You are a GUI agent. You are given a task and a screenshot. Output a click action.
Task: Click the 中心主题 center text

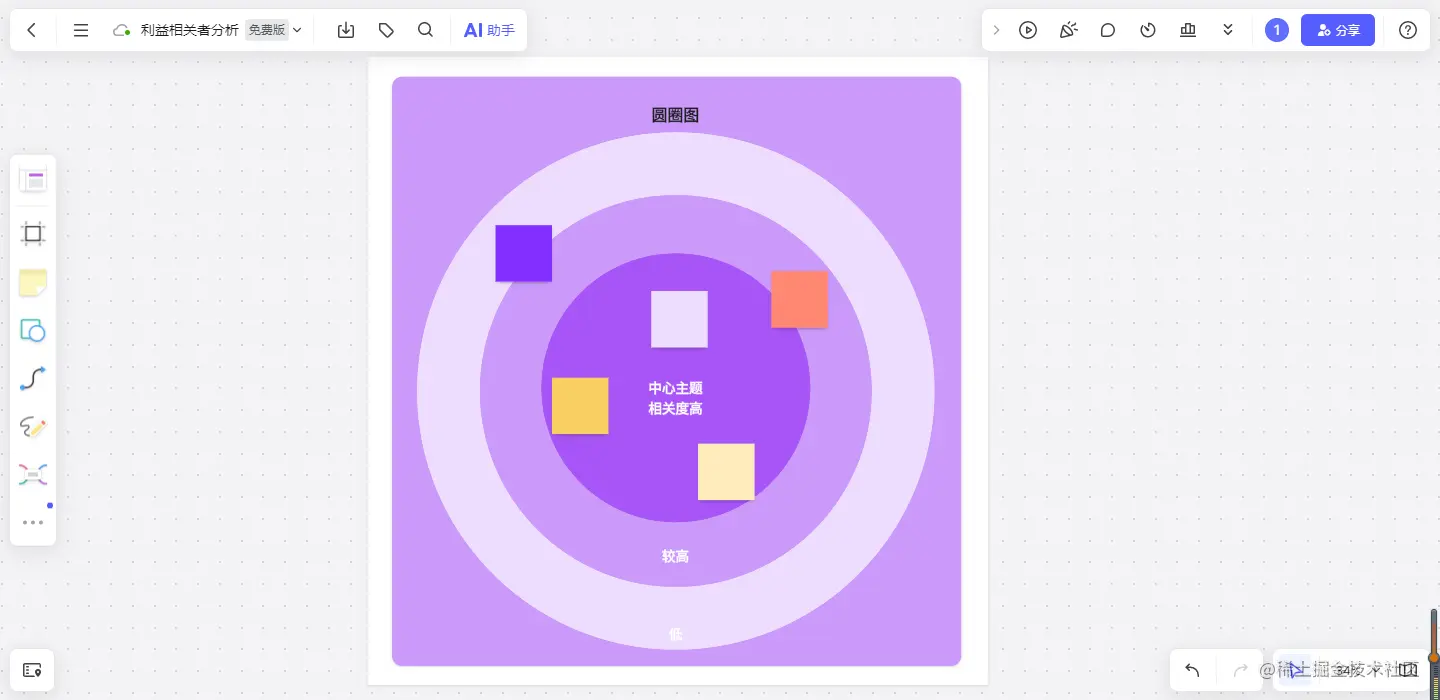click(x=676, y=388)
